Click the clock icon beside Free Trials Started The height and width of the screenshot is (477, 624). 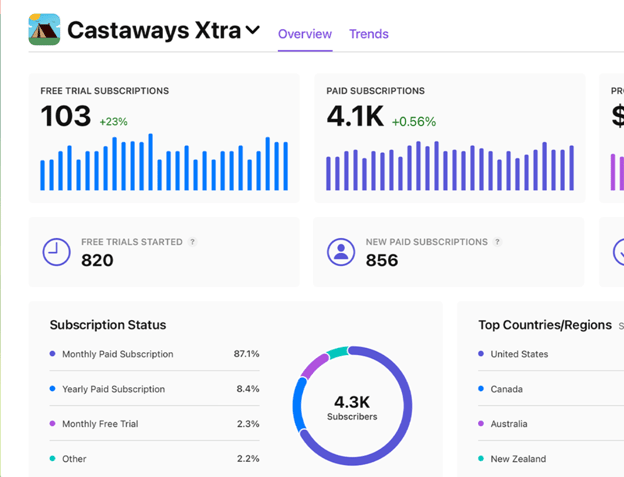[x=57, y=252]
